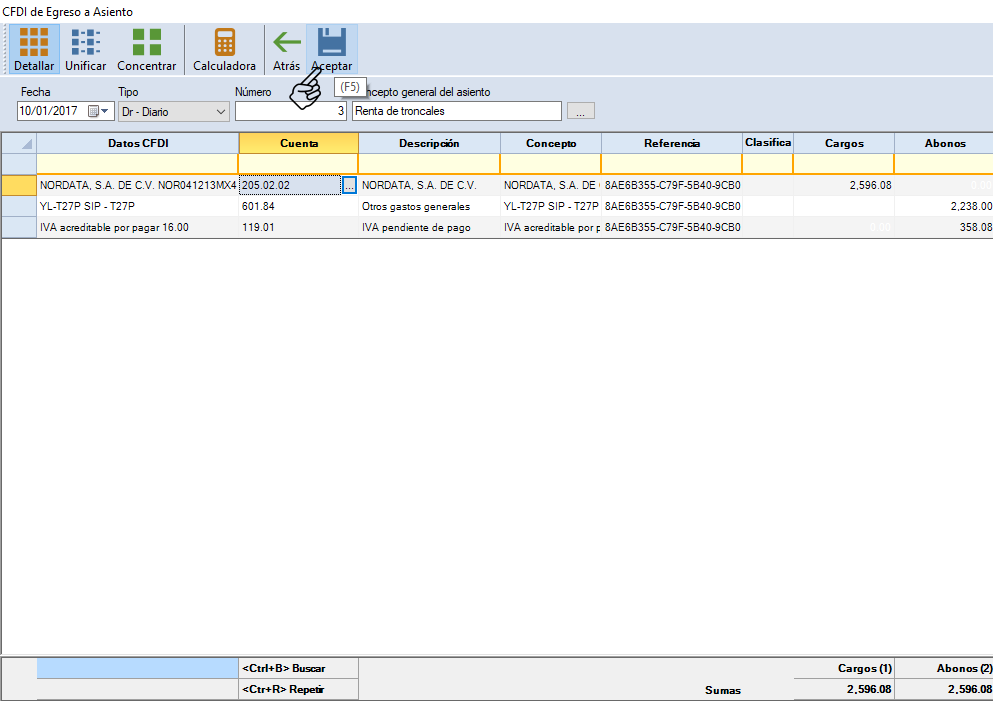993x701 pixels.
Task: Click the row selector of the IVA acreditable row
Action: (x=19, y=227)
